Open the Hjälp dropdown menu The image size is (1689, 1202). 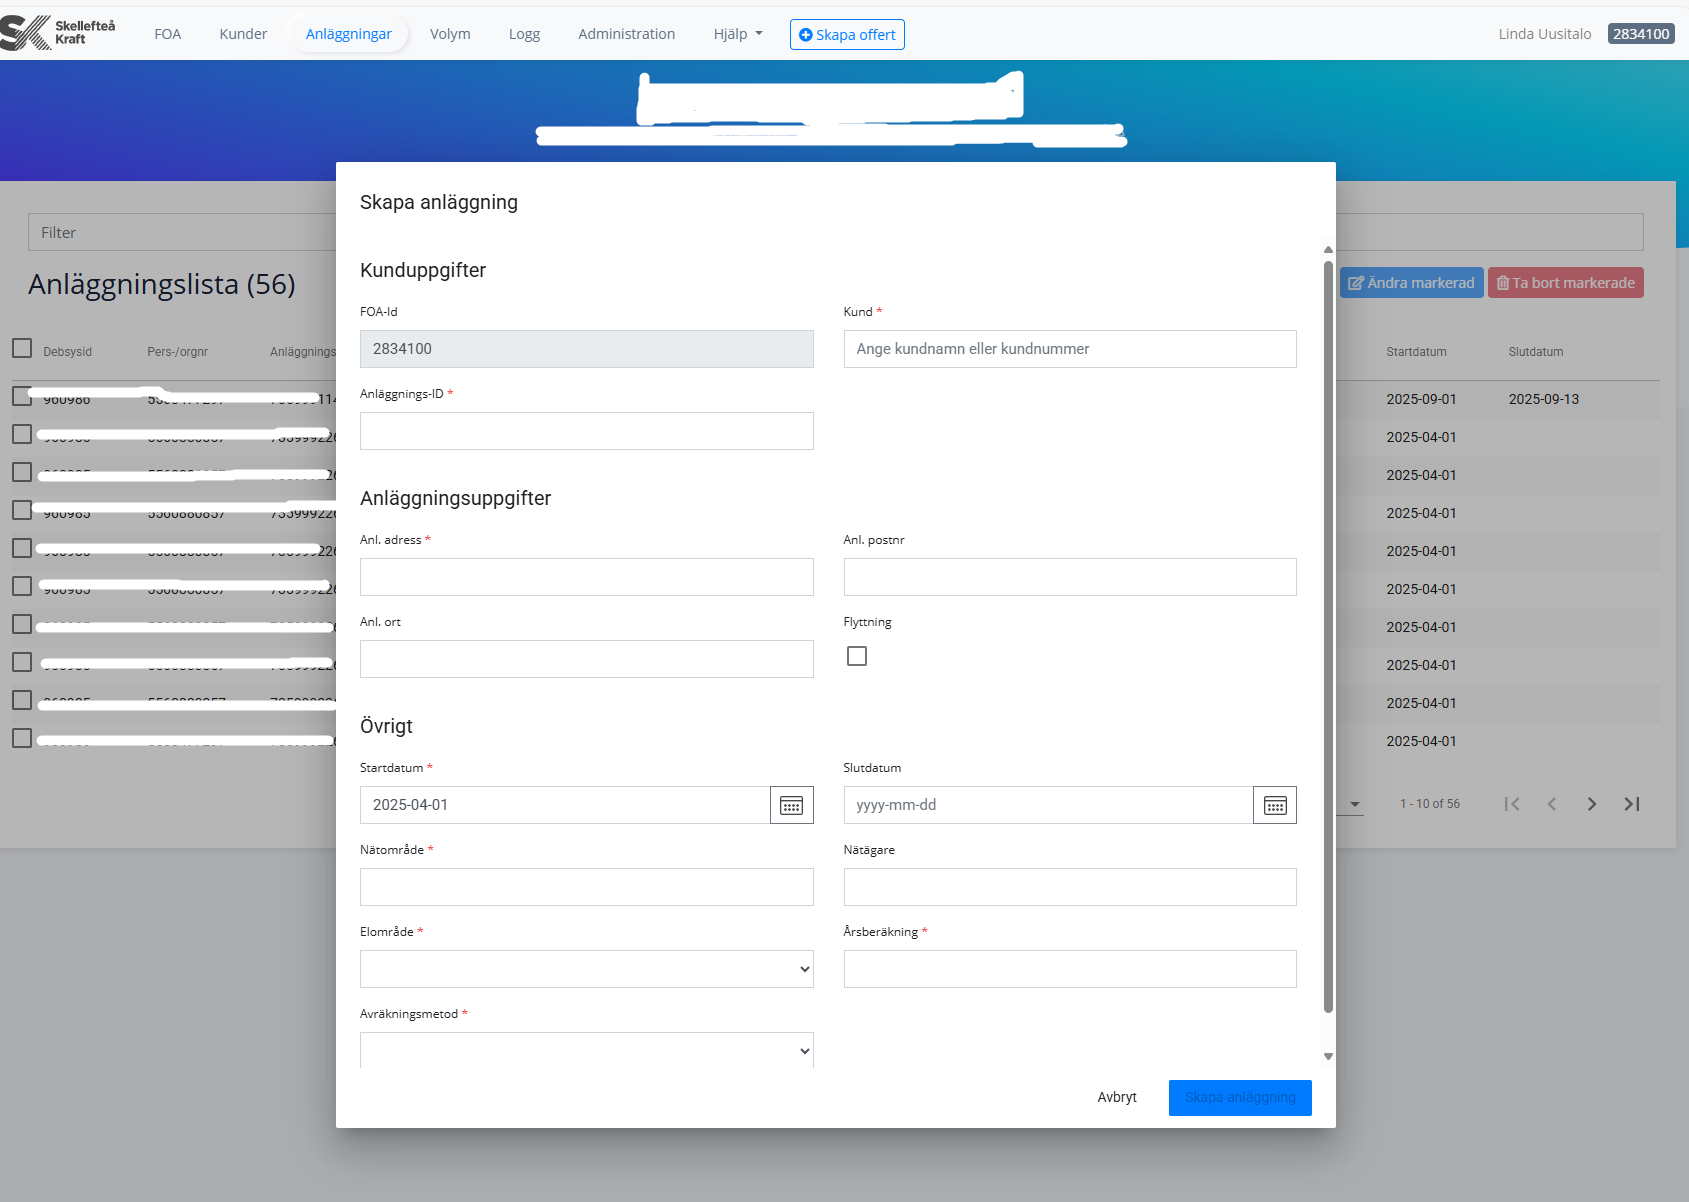[x=737, y=34]
